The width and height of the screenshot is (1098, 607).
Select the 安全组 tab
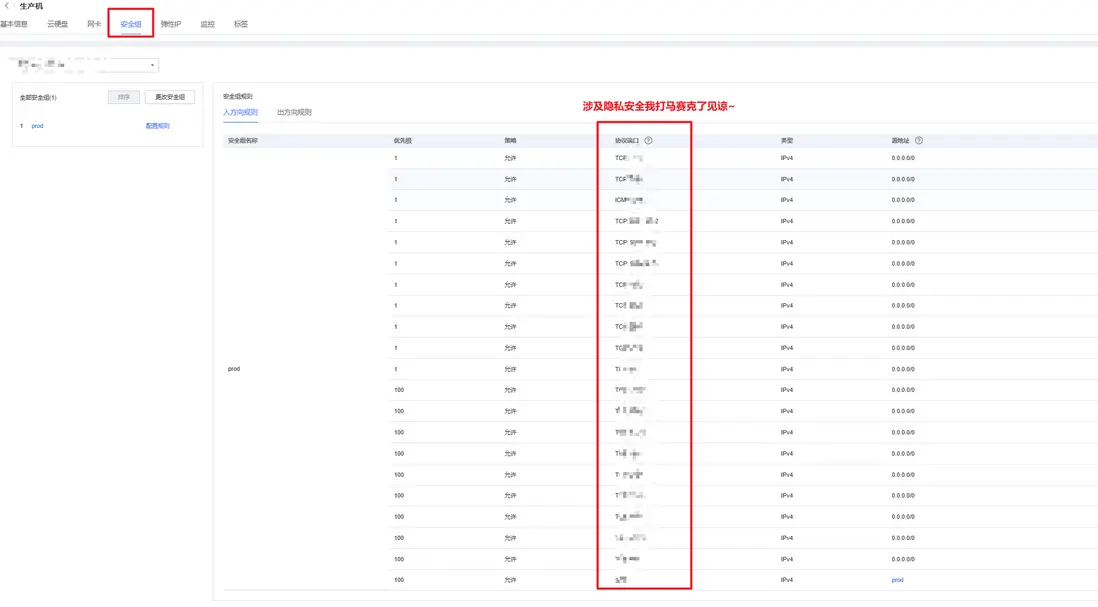(131, 24)
